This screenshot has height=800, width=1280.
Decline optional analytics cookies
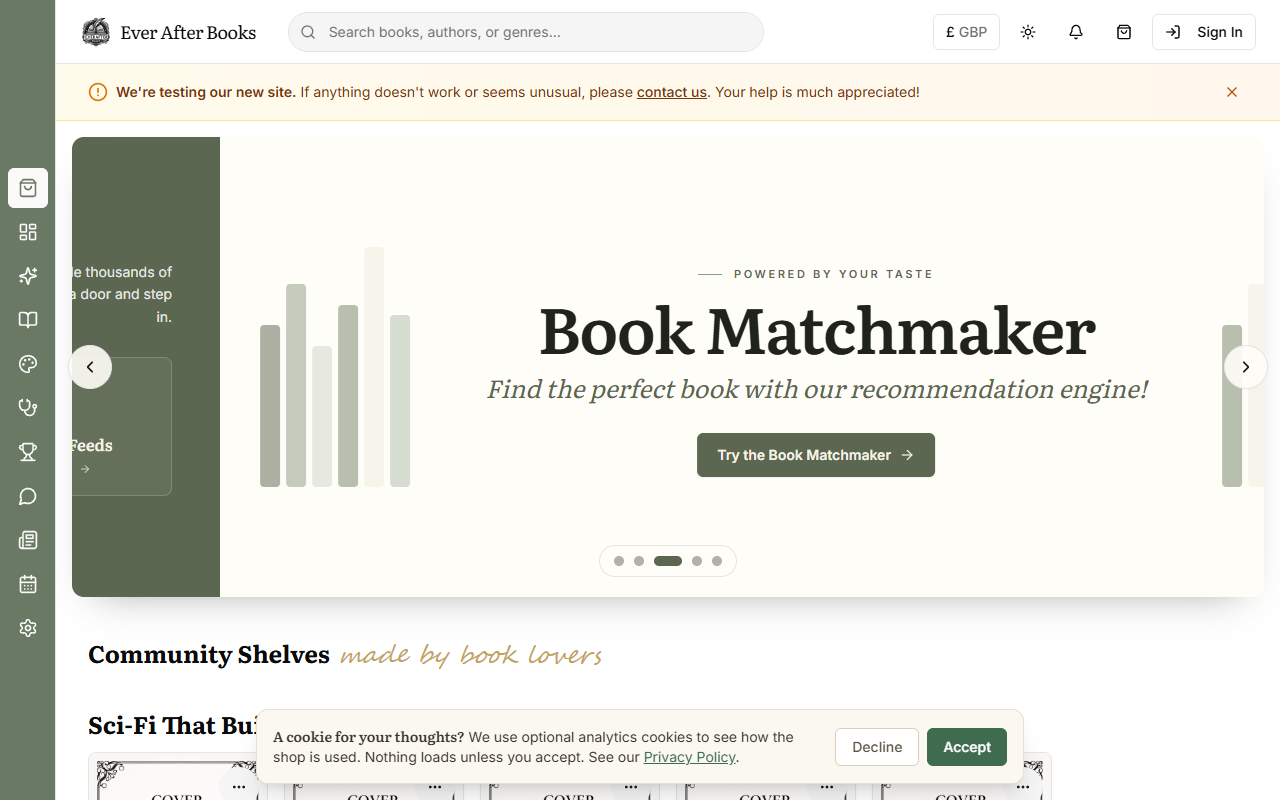pos(877,747)
